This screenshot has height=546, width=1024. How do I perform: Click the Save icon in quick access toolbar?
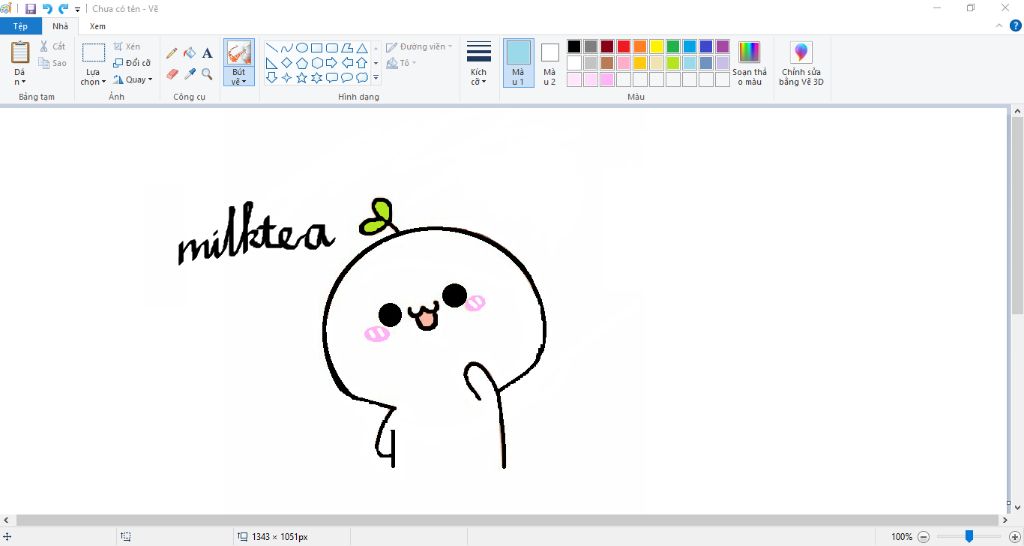31,8
